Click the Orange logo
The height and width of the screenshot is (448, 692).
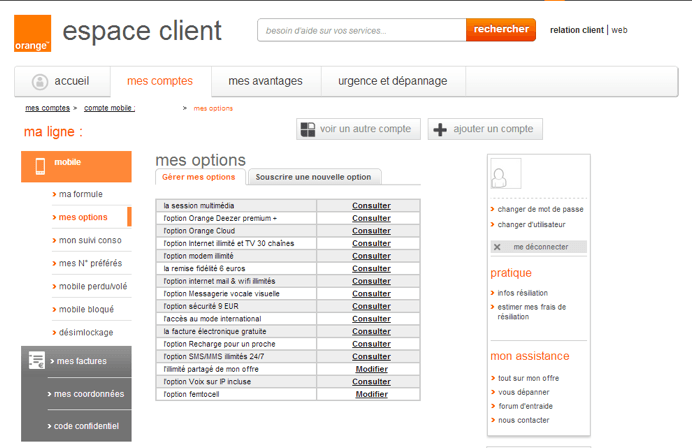coord(32,33)
